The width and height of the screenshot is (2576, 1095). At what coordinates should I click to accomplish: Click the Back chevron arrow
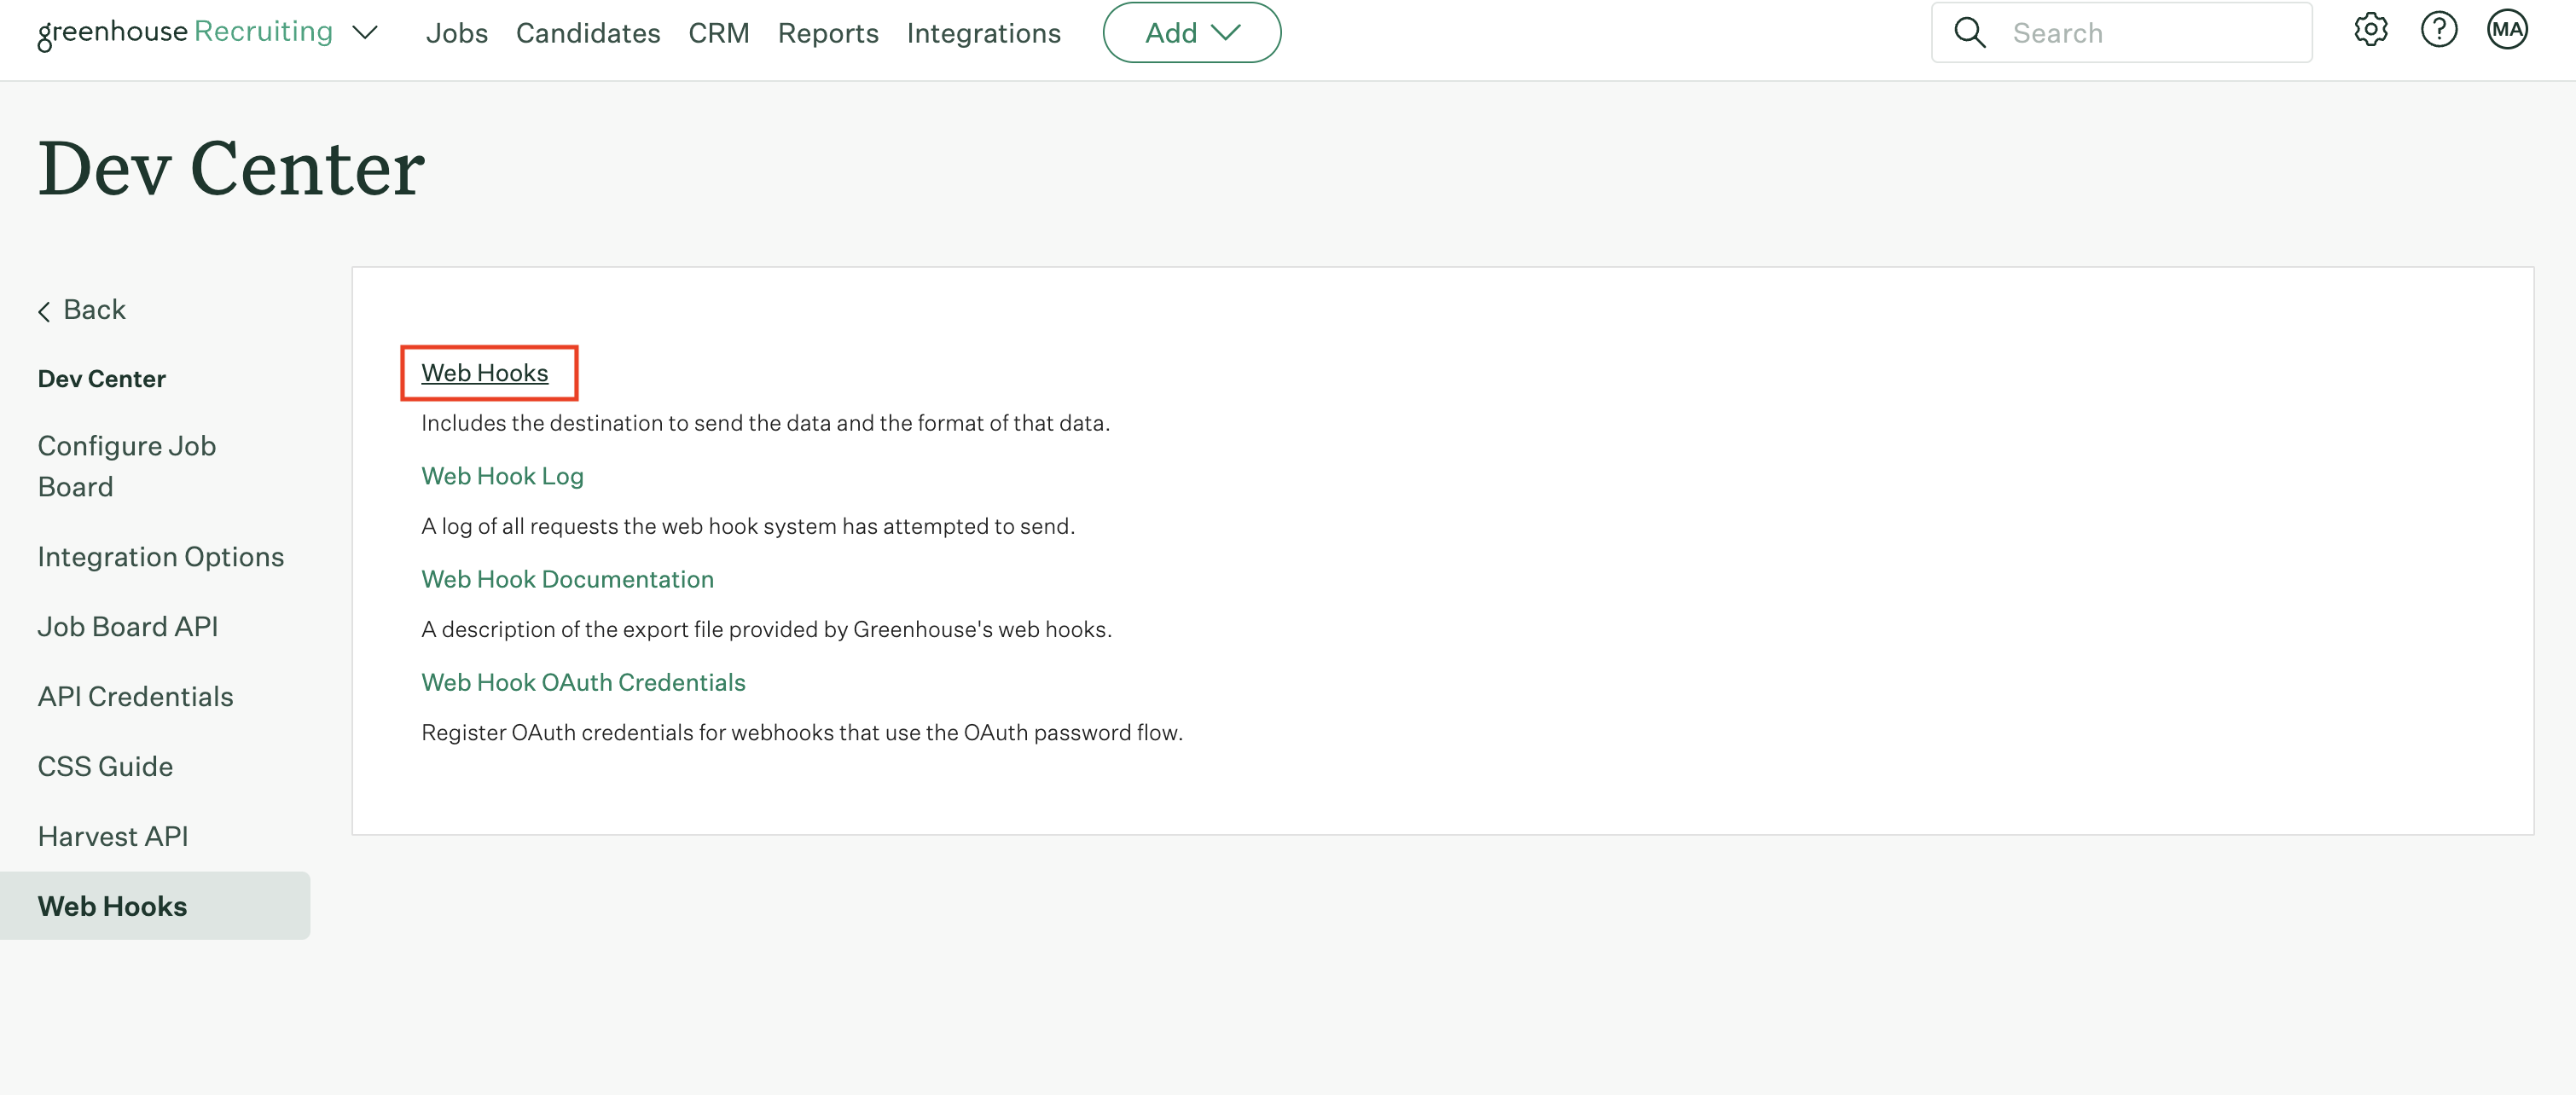(44, 311)
